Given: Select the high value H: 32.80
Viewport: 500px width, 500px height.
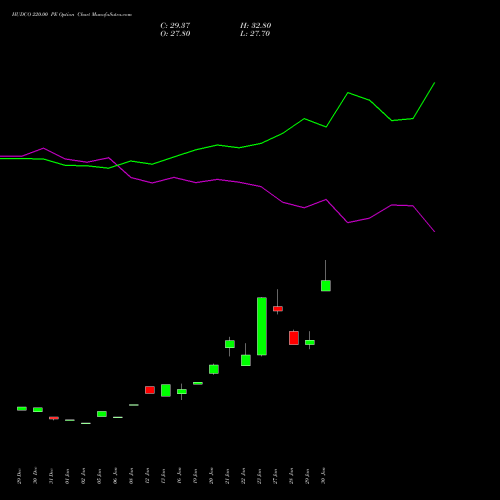Looking at the screenshot, I should (256, 26).
